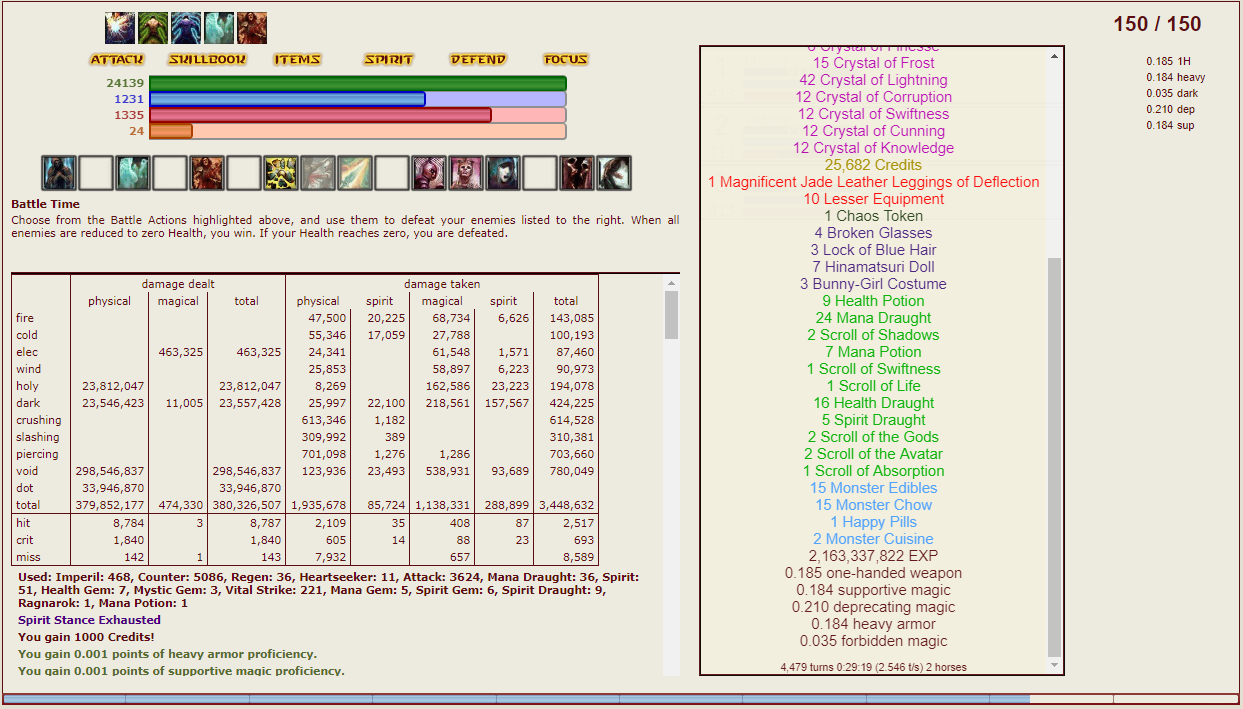Click the loot log scrollbar thumb

[1054, 456]
